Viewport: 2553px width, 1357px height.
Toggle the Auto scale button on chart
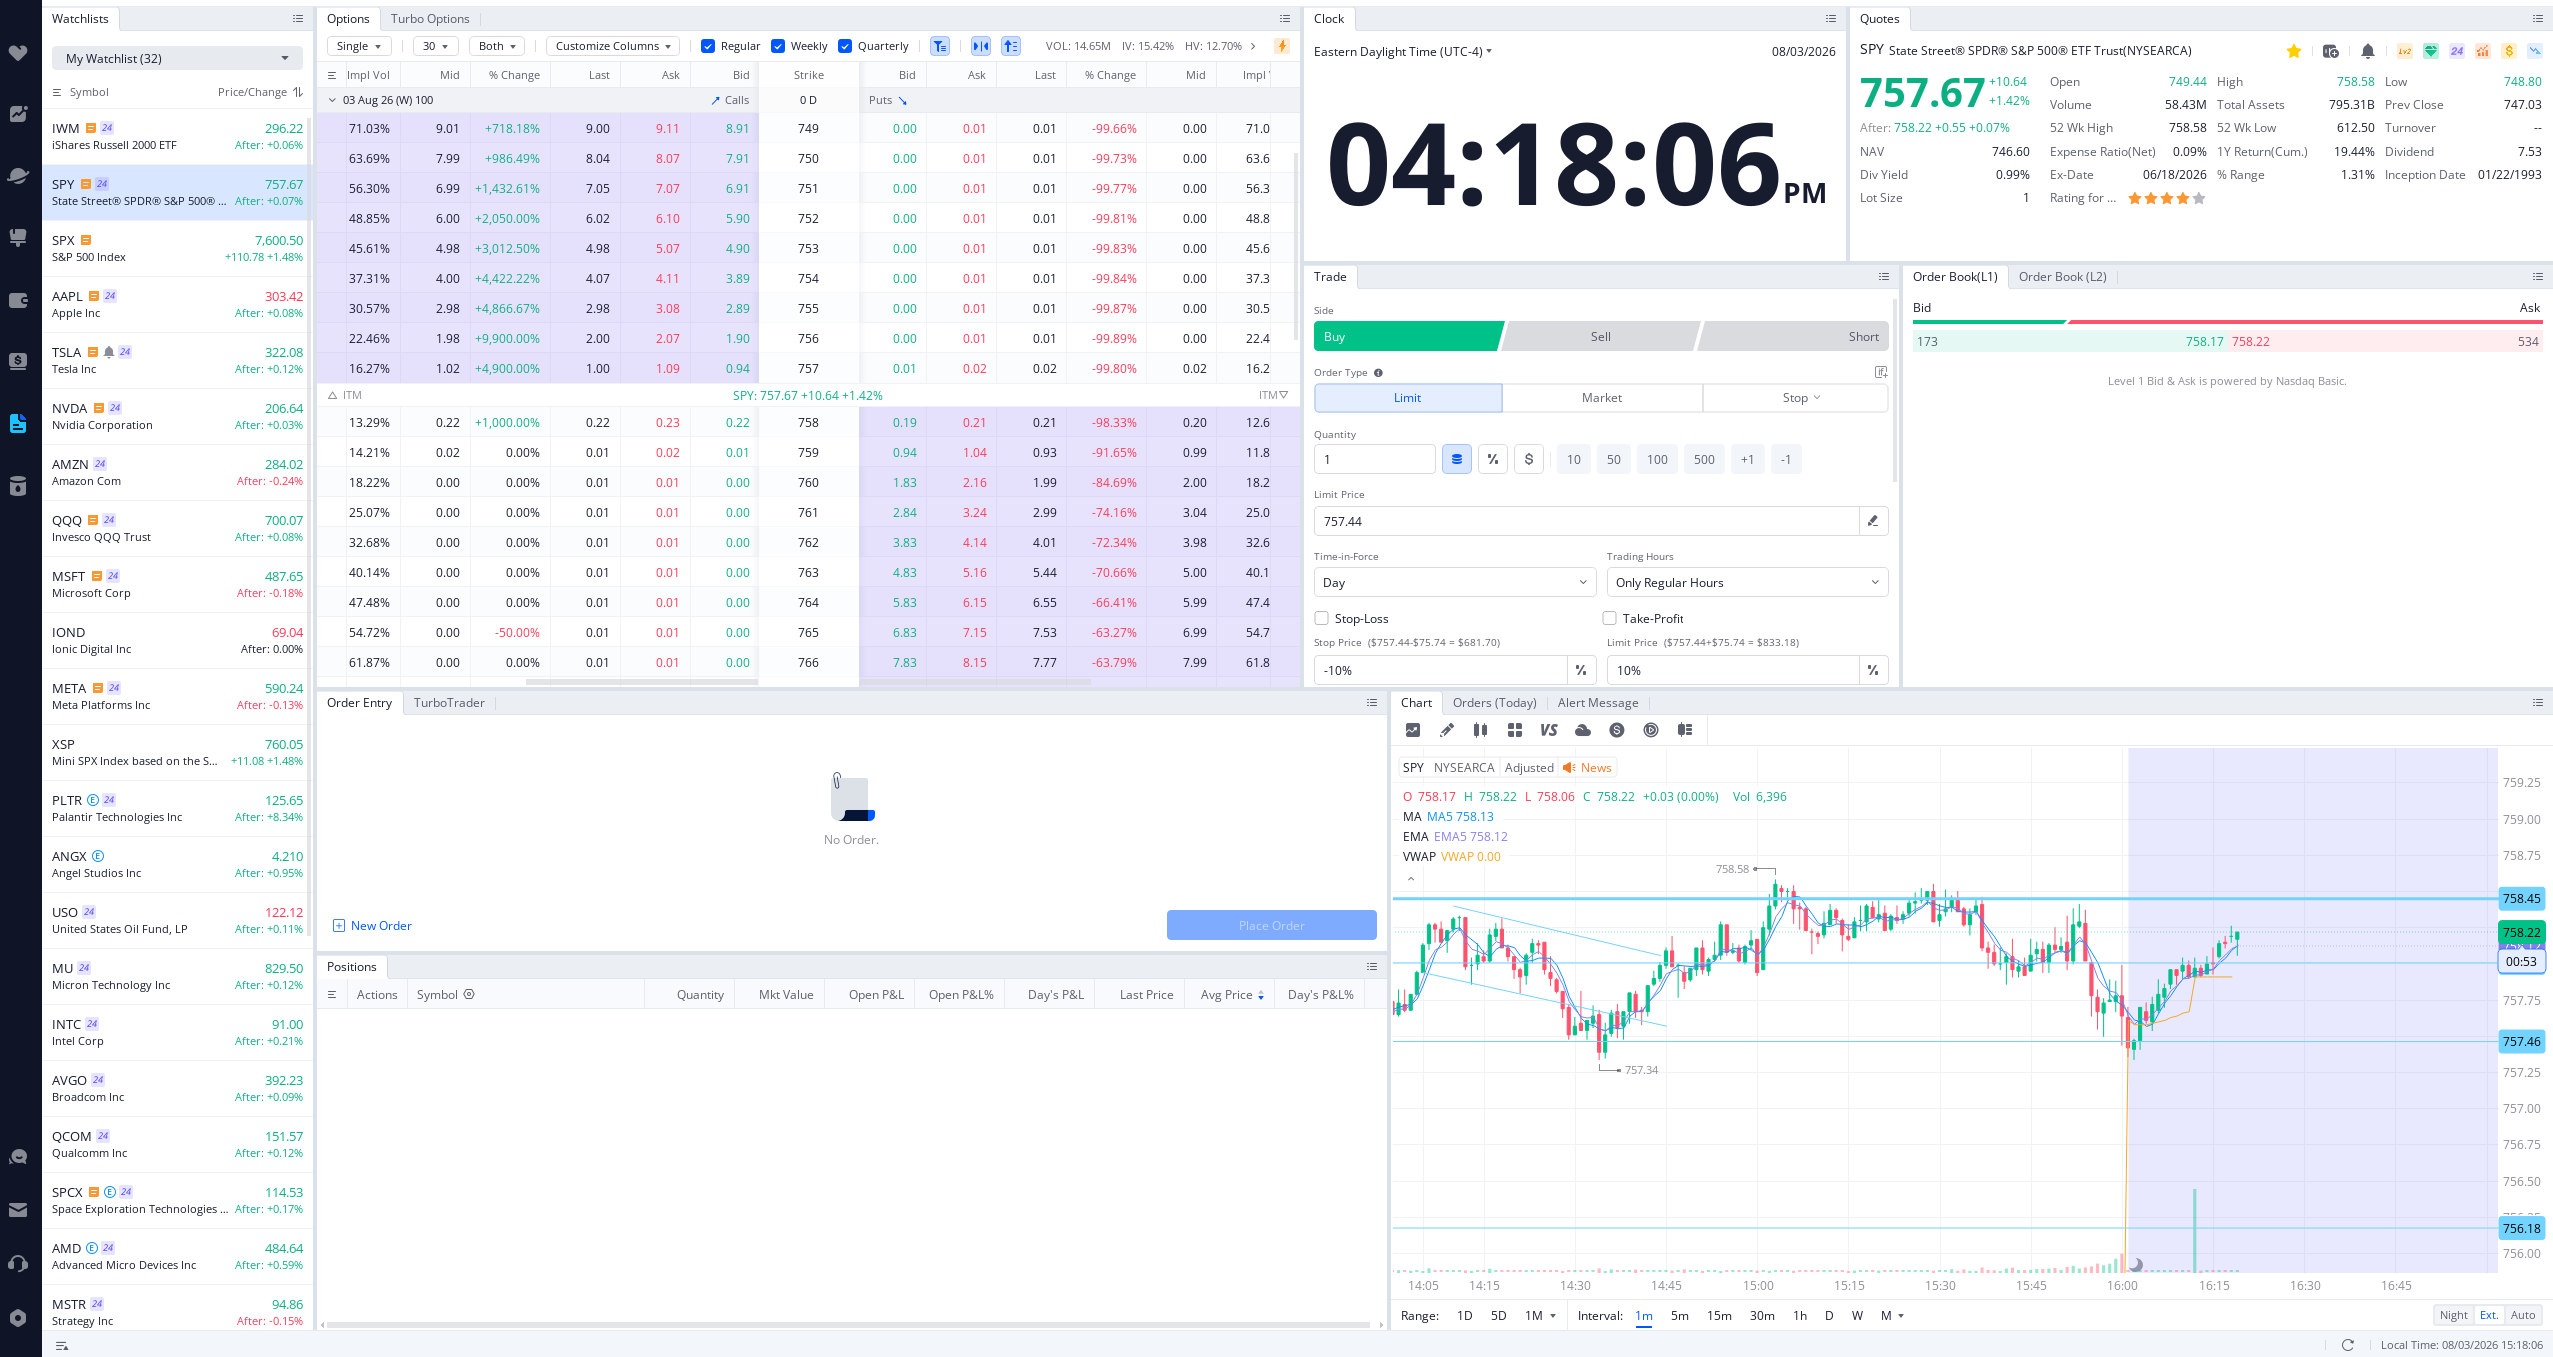2523,1315
